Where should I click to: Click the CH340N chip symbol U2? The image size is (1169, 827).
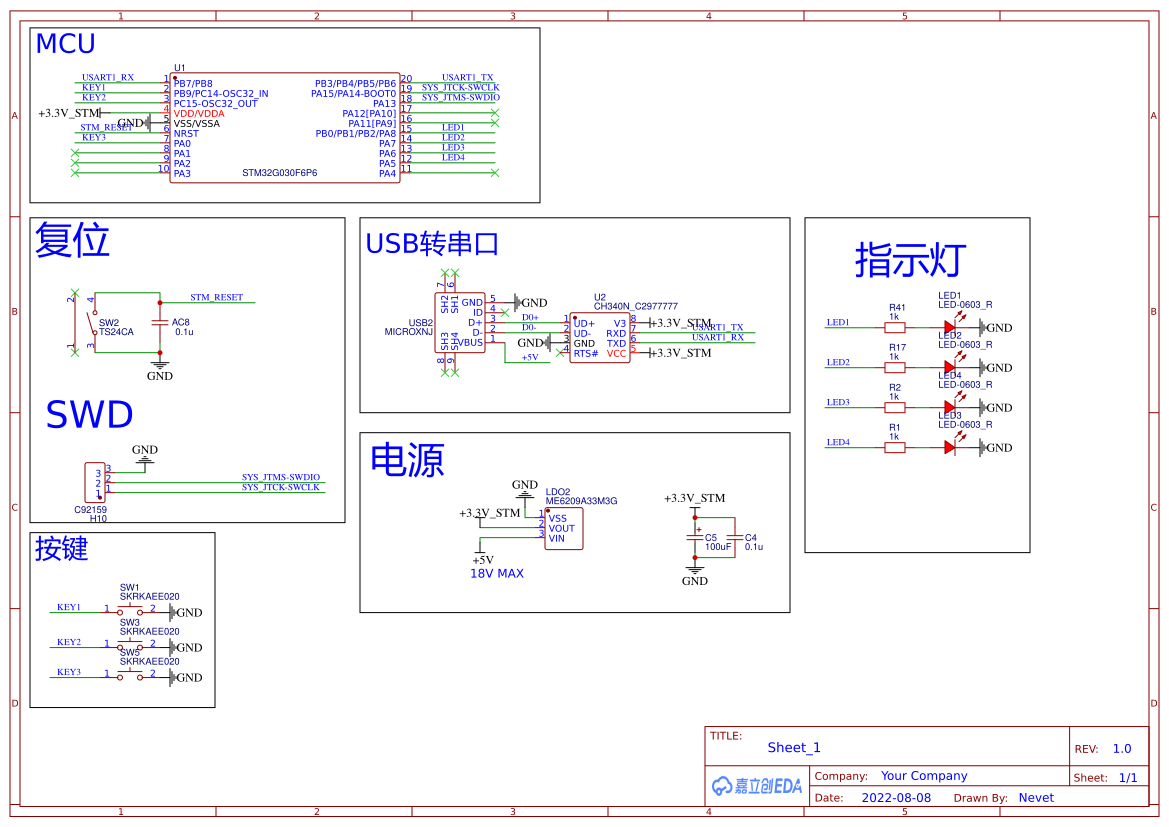click(600, 335)
